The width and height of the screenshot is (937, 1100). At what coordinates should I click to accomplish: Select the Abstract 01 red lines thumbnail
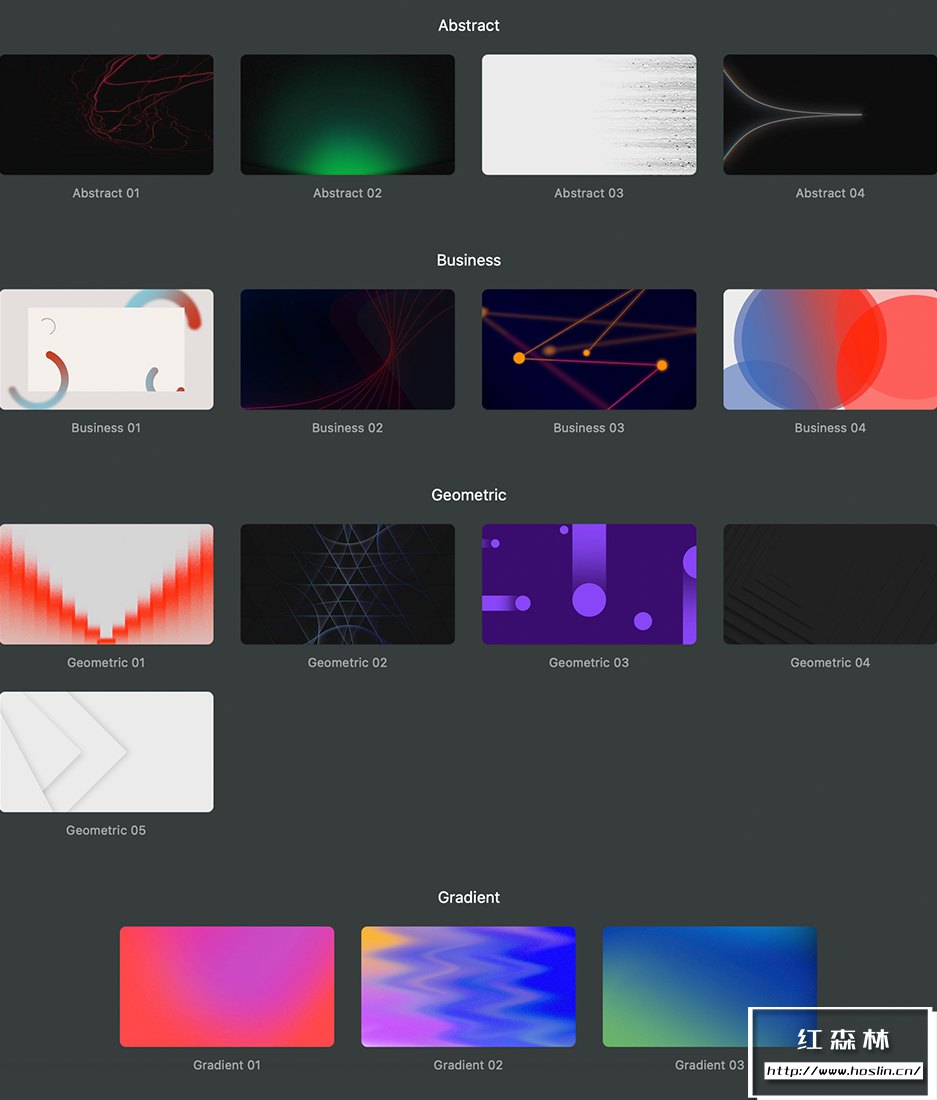tap(106, 115)
